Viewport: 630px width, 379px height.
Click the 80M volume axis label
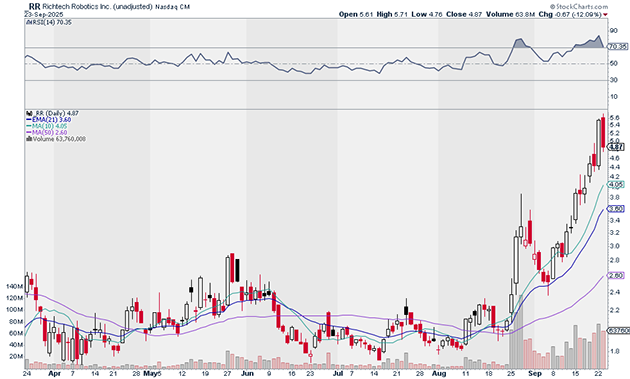coord(16,322)
